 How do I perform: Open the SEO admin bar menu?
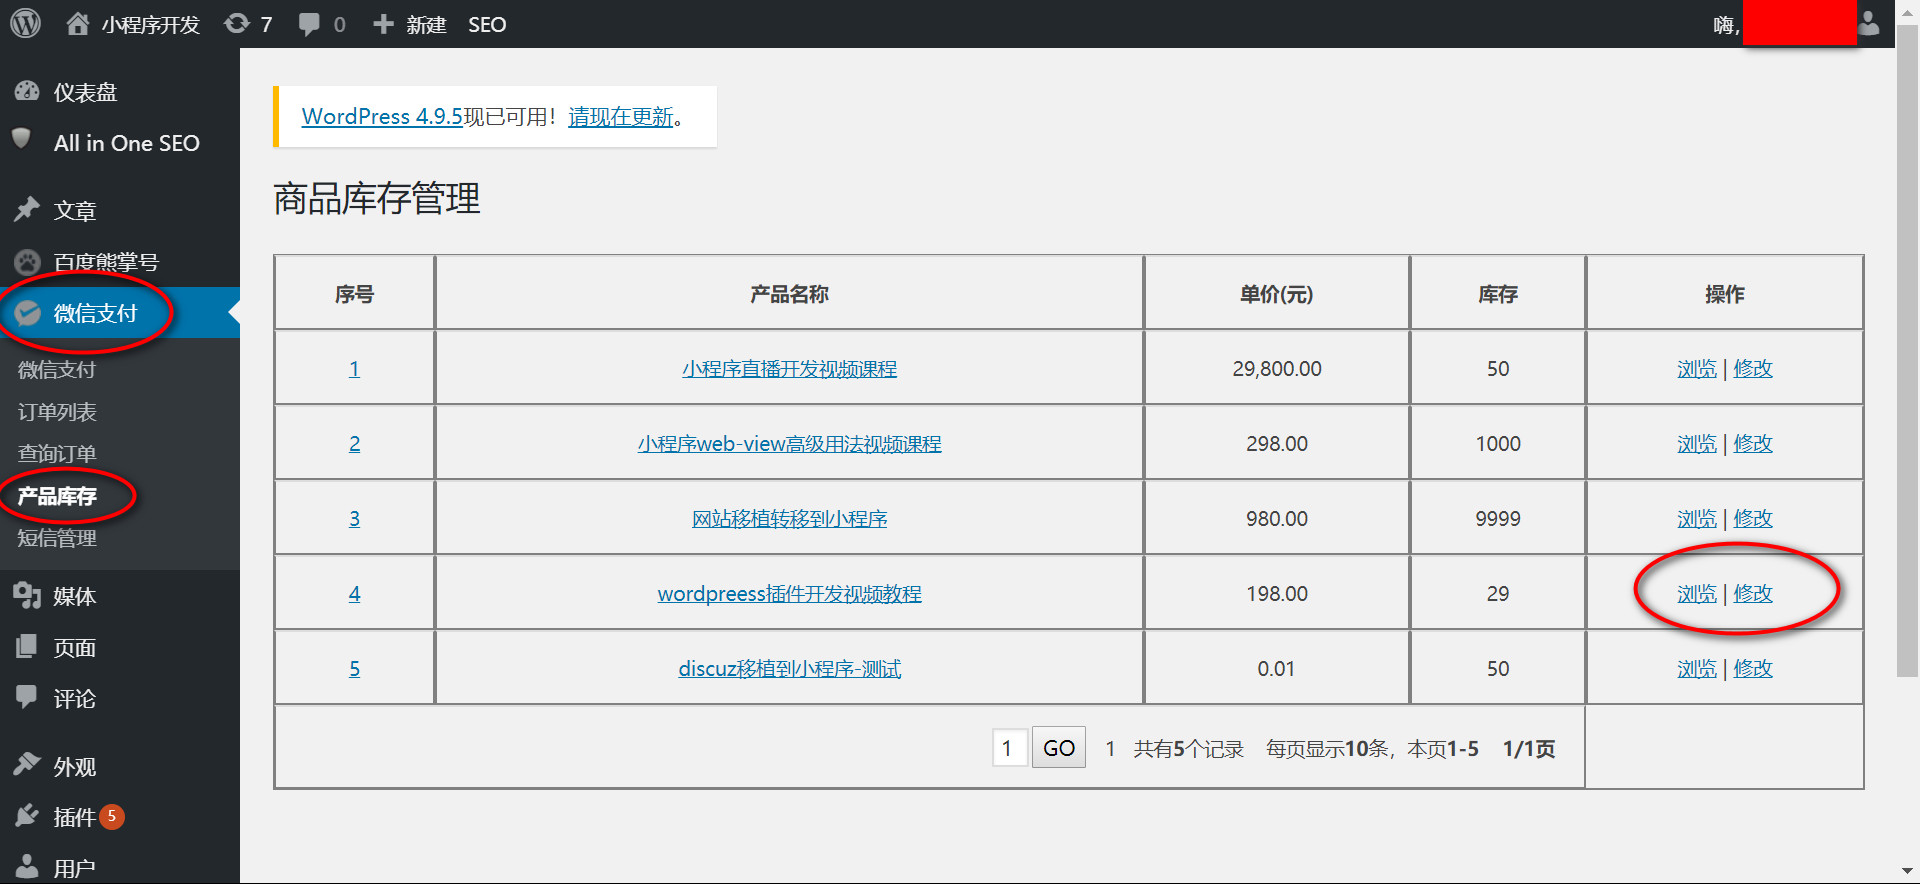(x=487, y=24)
